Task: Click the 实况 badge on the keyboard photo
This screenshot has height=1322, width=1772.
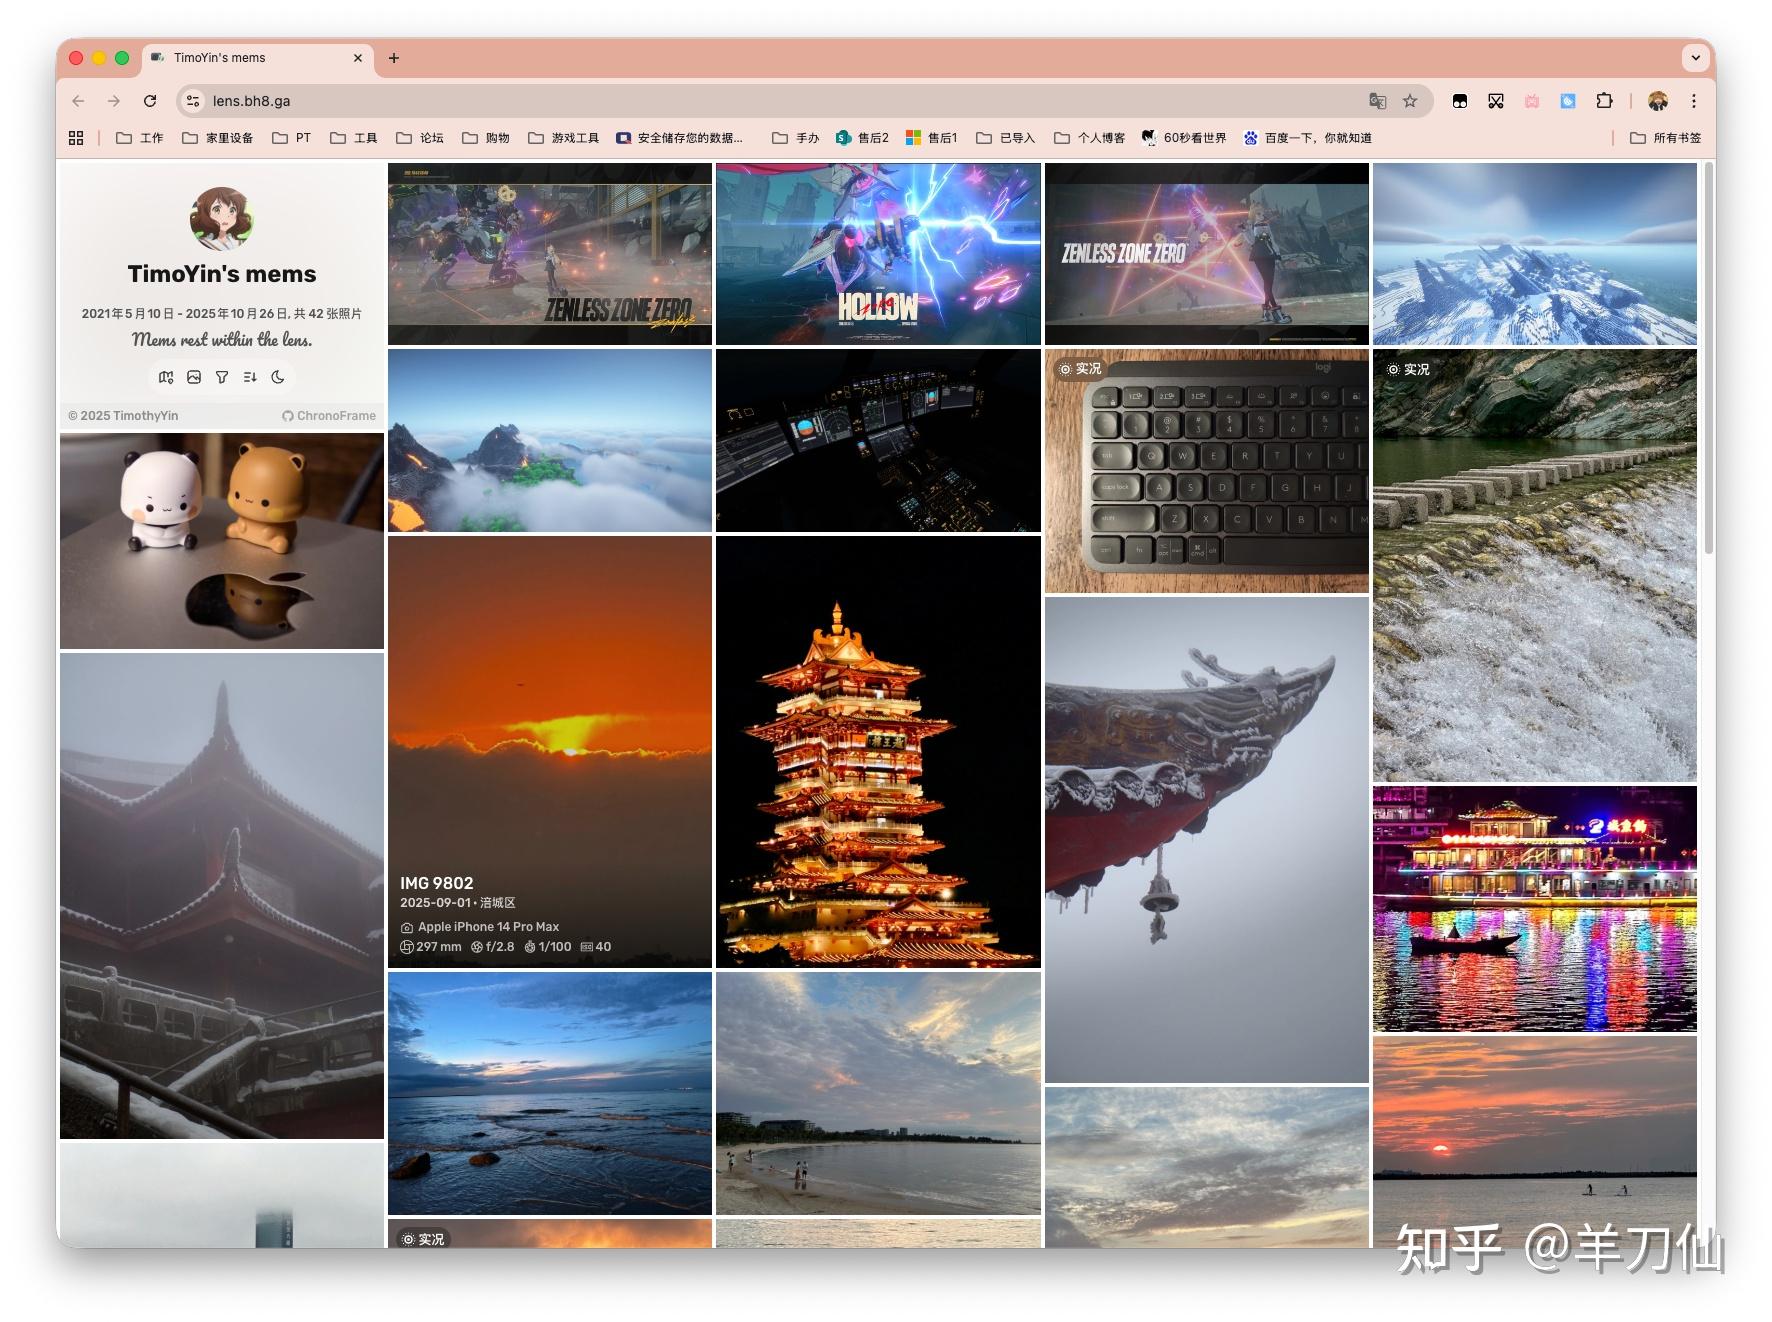Action: click(x=1080, y=369)
